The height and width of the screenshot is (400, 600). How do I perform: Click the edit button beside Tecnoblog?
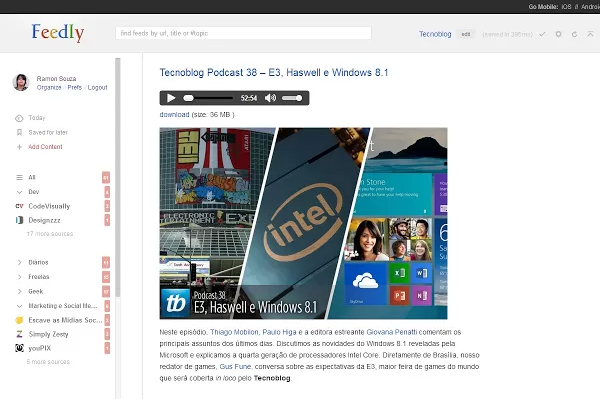(466, 34)
